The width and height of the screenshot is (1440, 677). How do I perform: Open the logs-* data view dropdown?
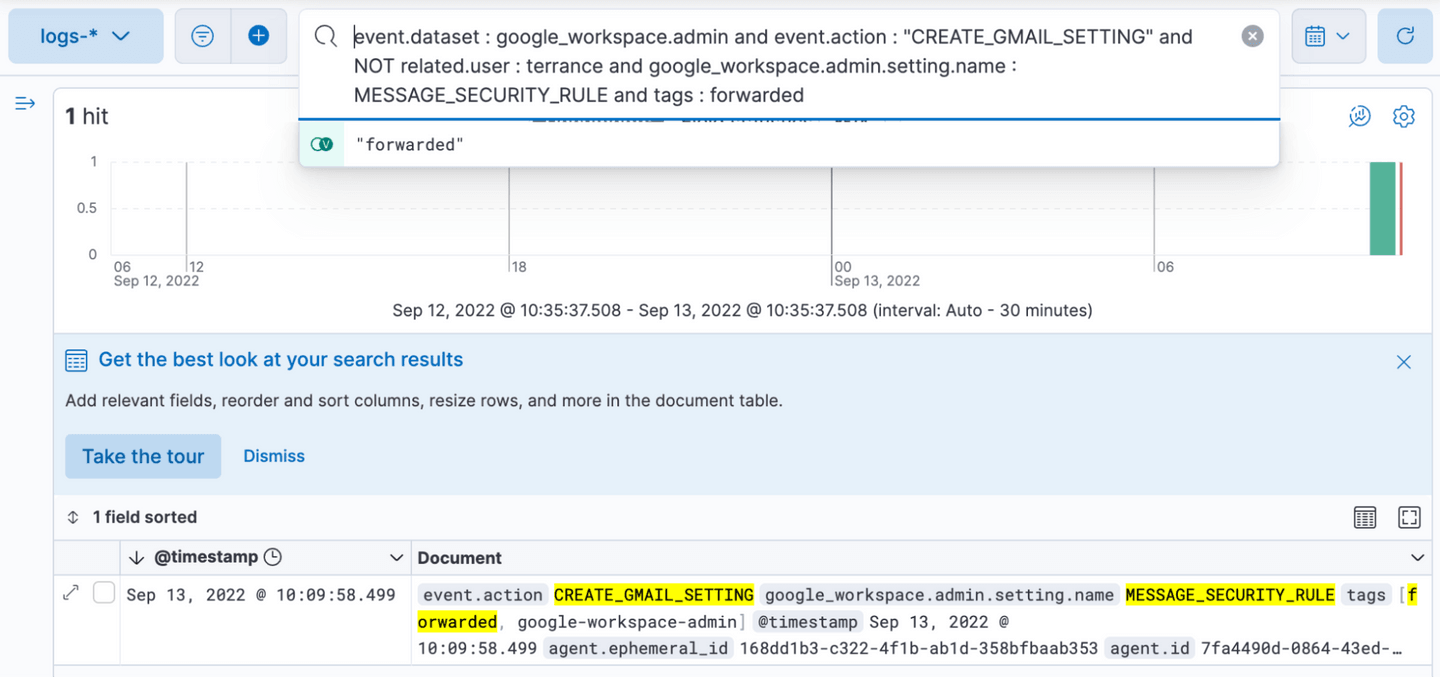coord(86,36)
